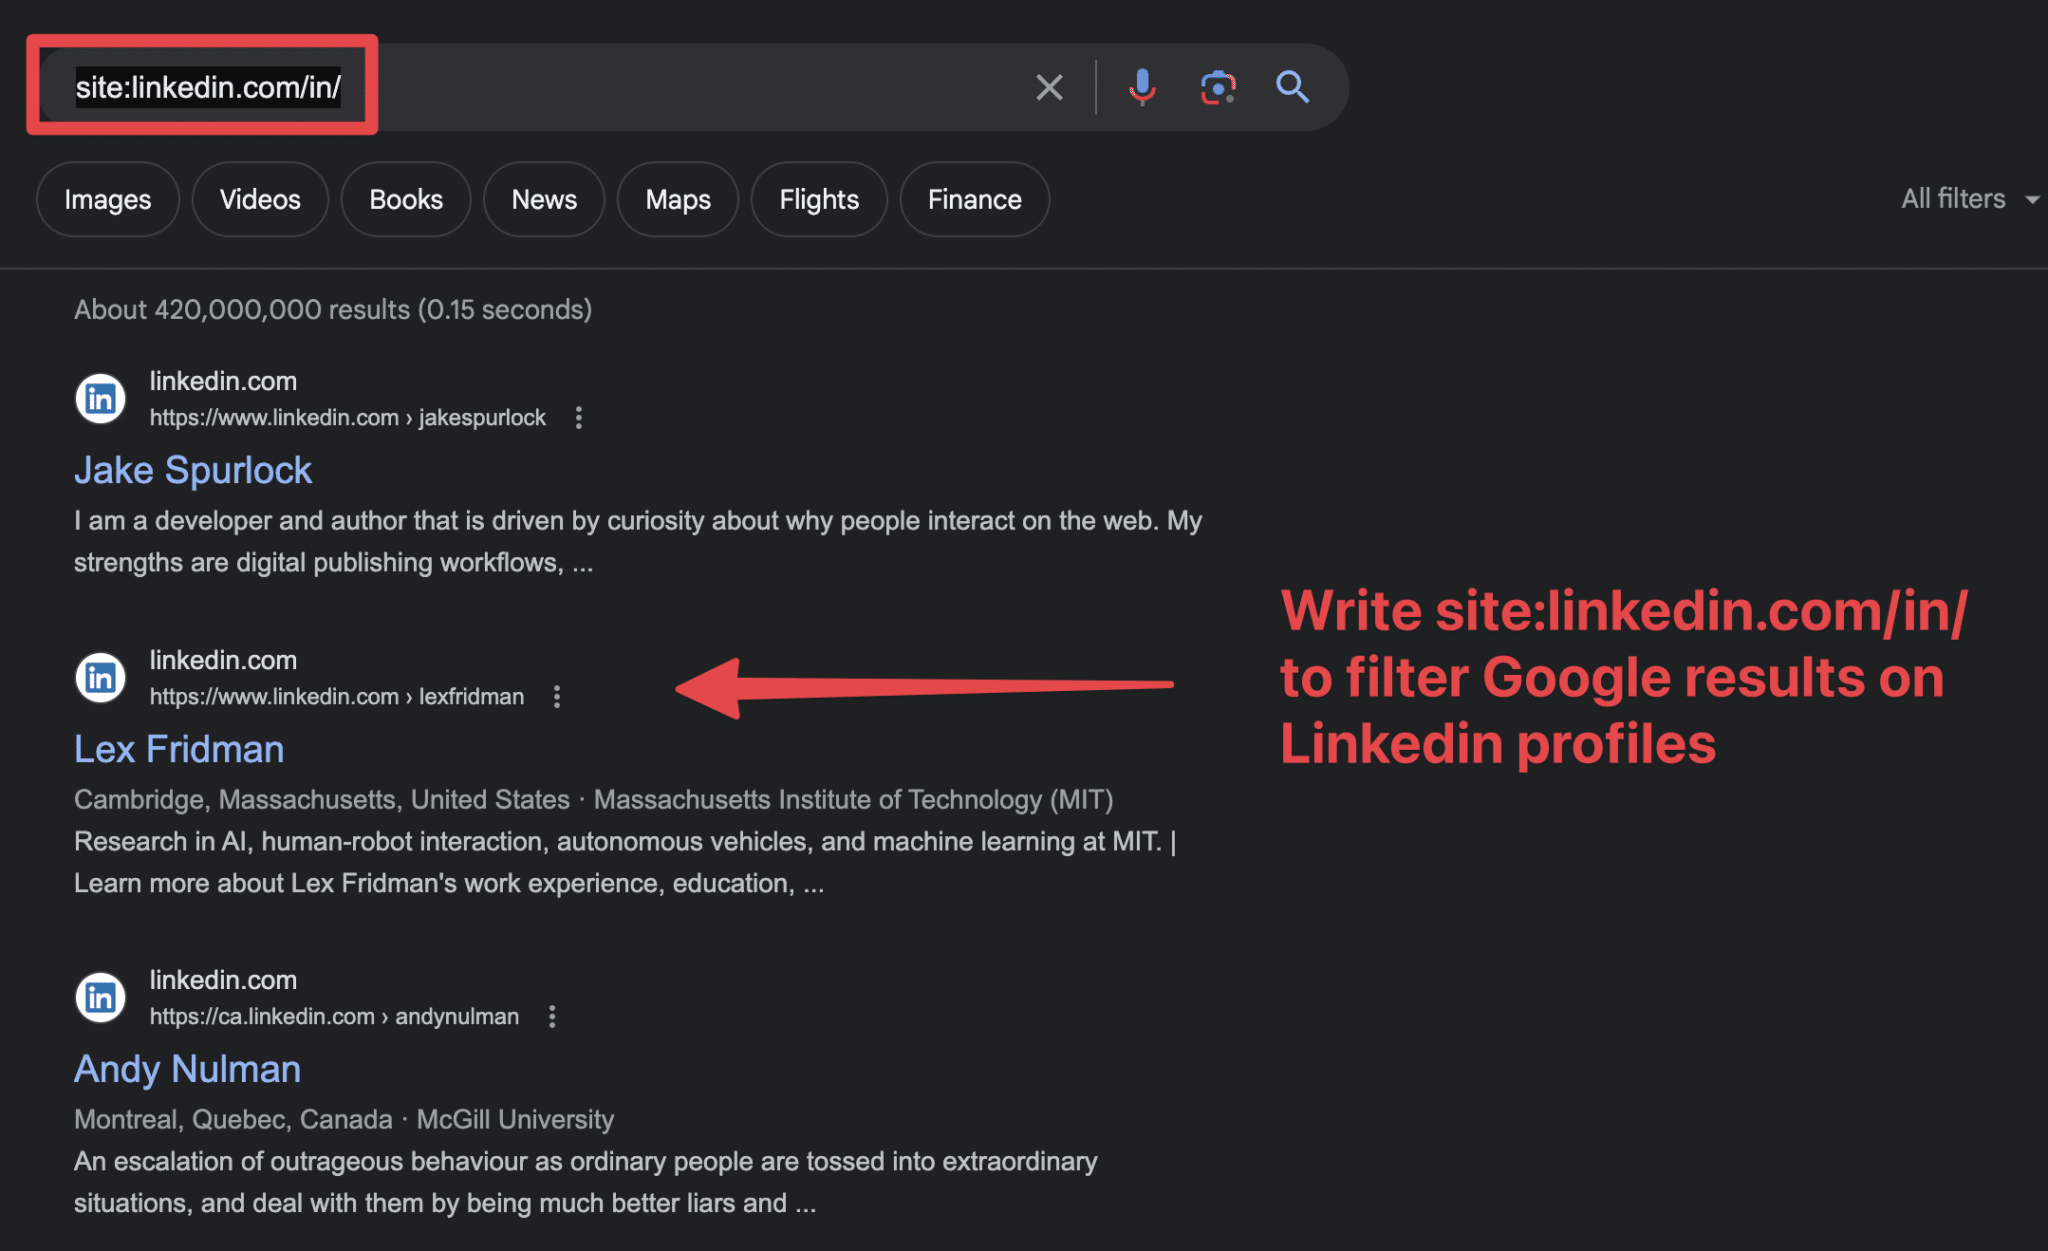This screenshot has width=2048, height=1251.
Task: Open the News results tab
Action: point(543,199)
